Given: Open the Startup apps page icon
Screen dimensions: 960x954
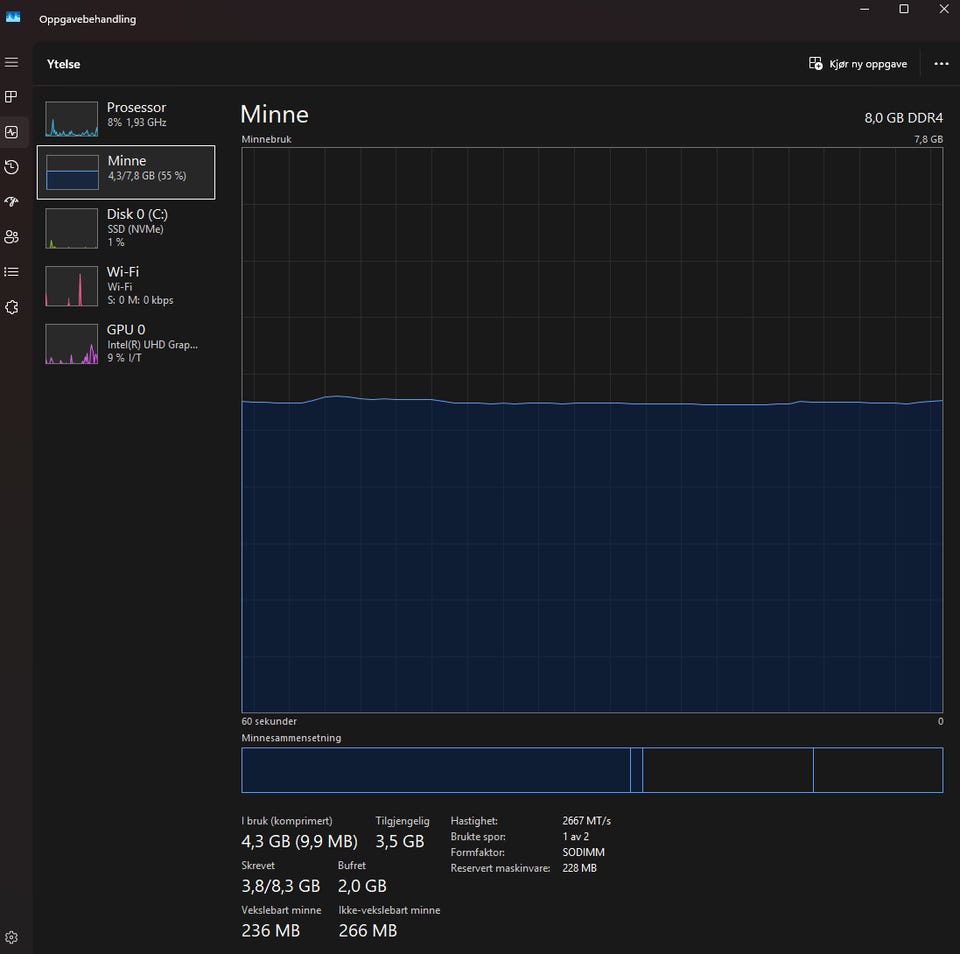Looking at the screenshot, I should coord(12,201).
